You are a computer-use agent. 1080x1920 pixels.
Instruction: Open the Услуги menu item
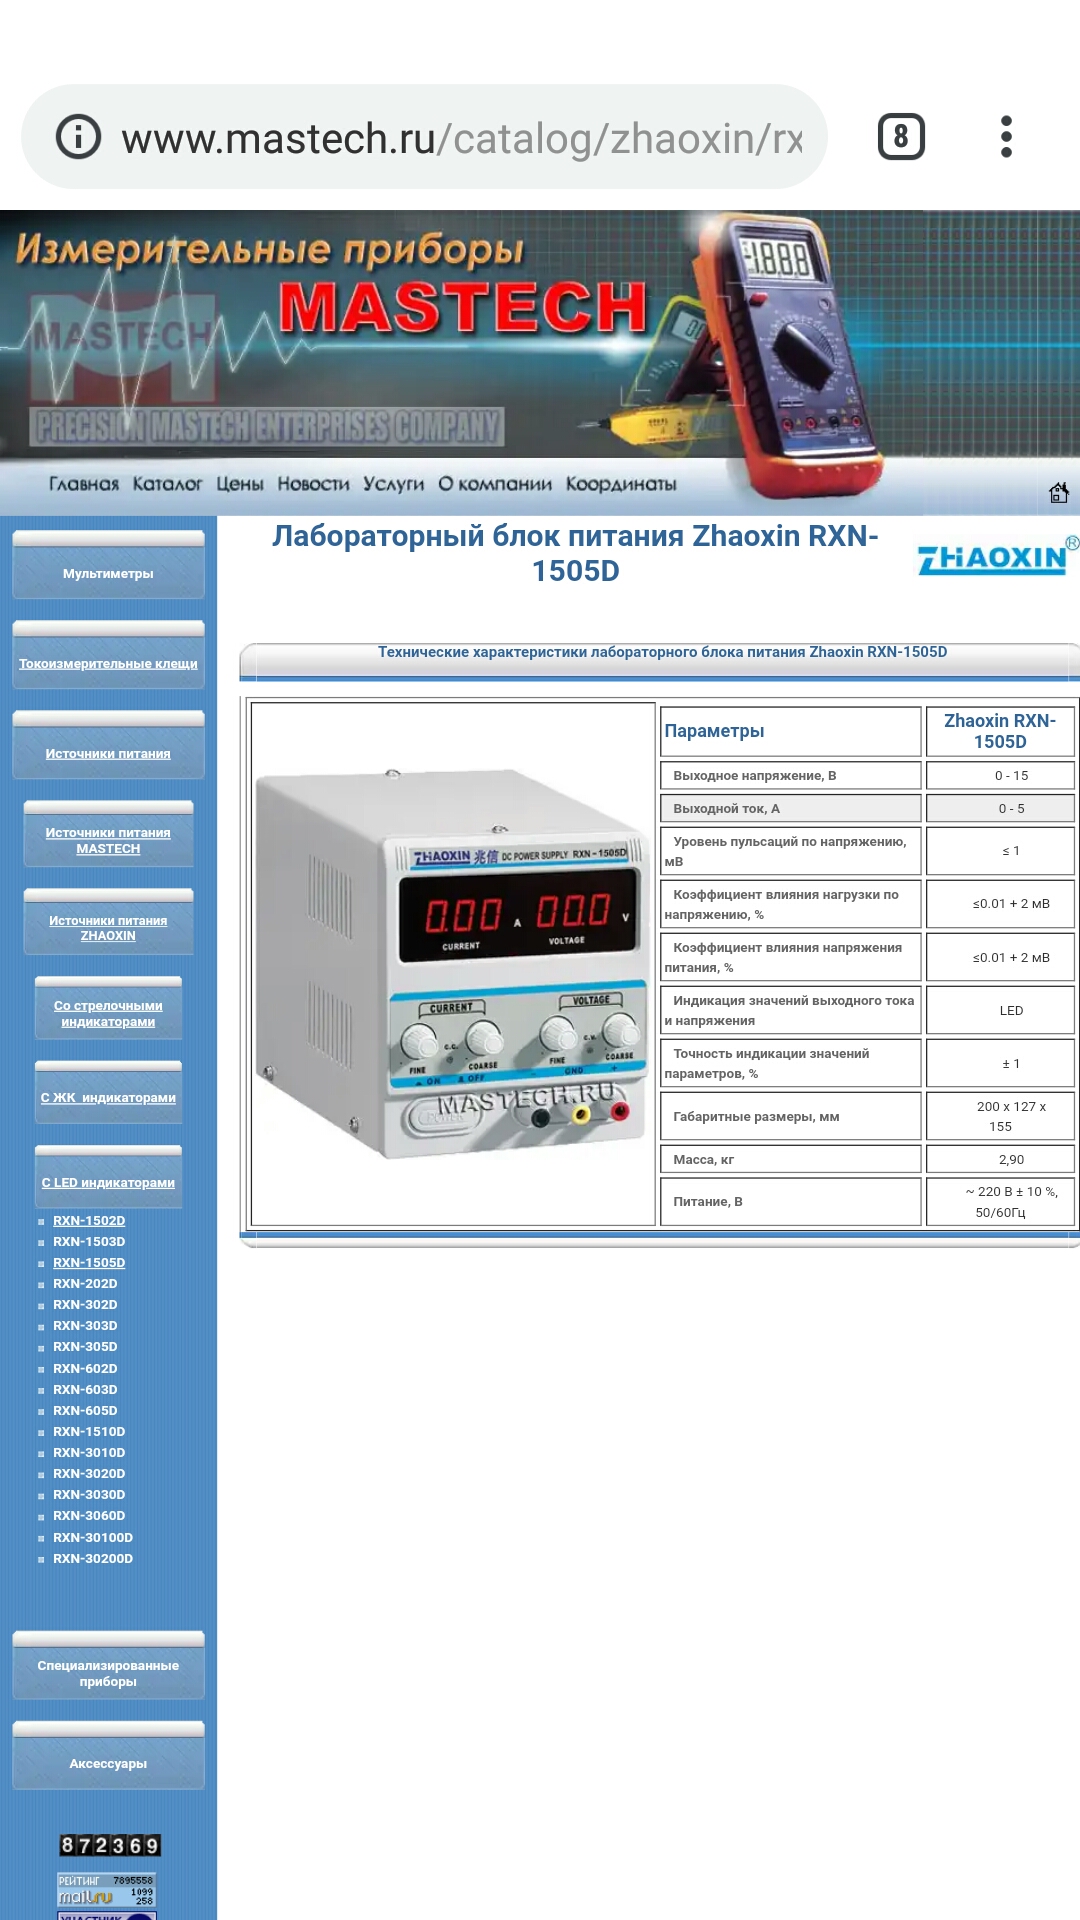[x=393, y=484]
